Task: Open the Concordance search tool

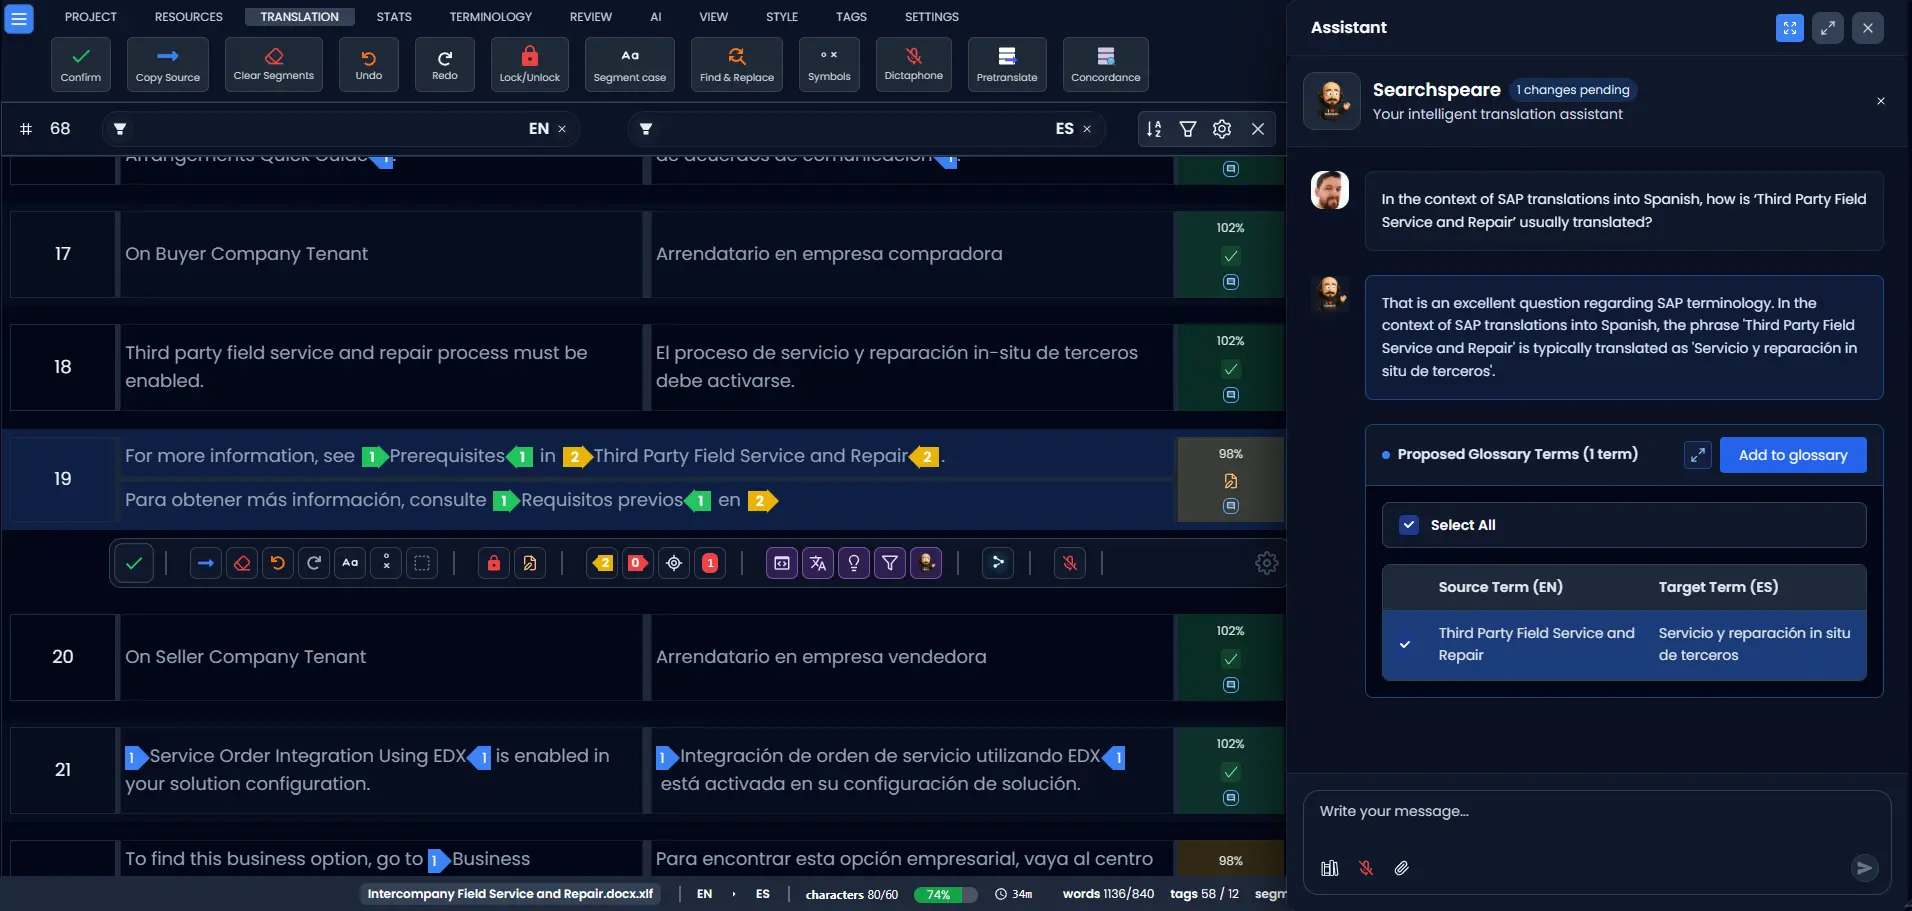Action: pyautogui.click(x=1104, y=63)
